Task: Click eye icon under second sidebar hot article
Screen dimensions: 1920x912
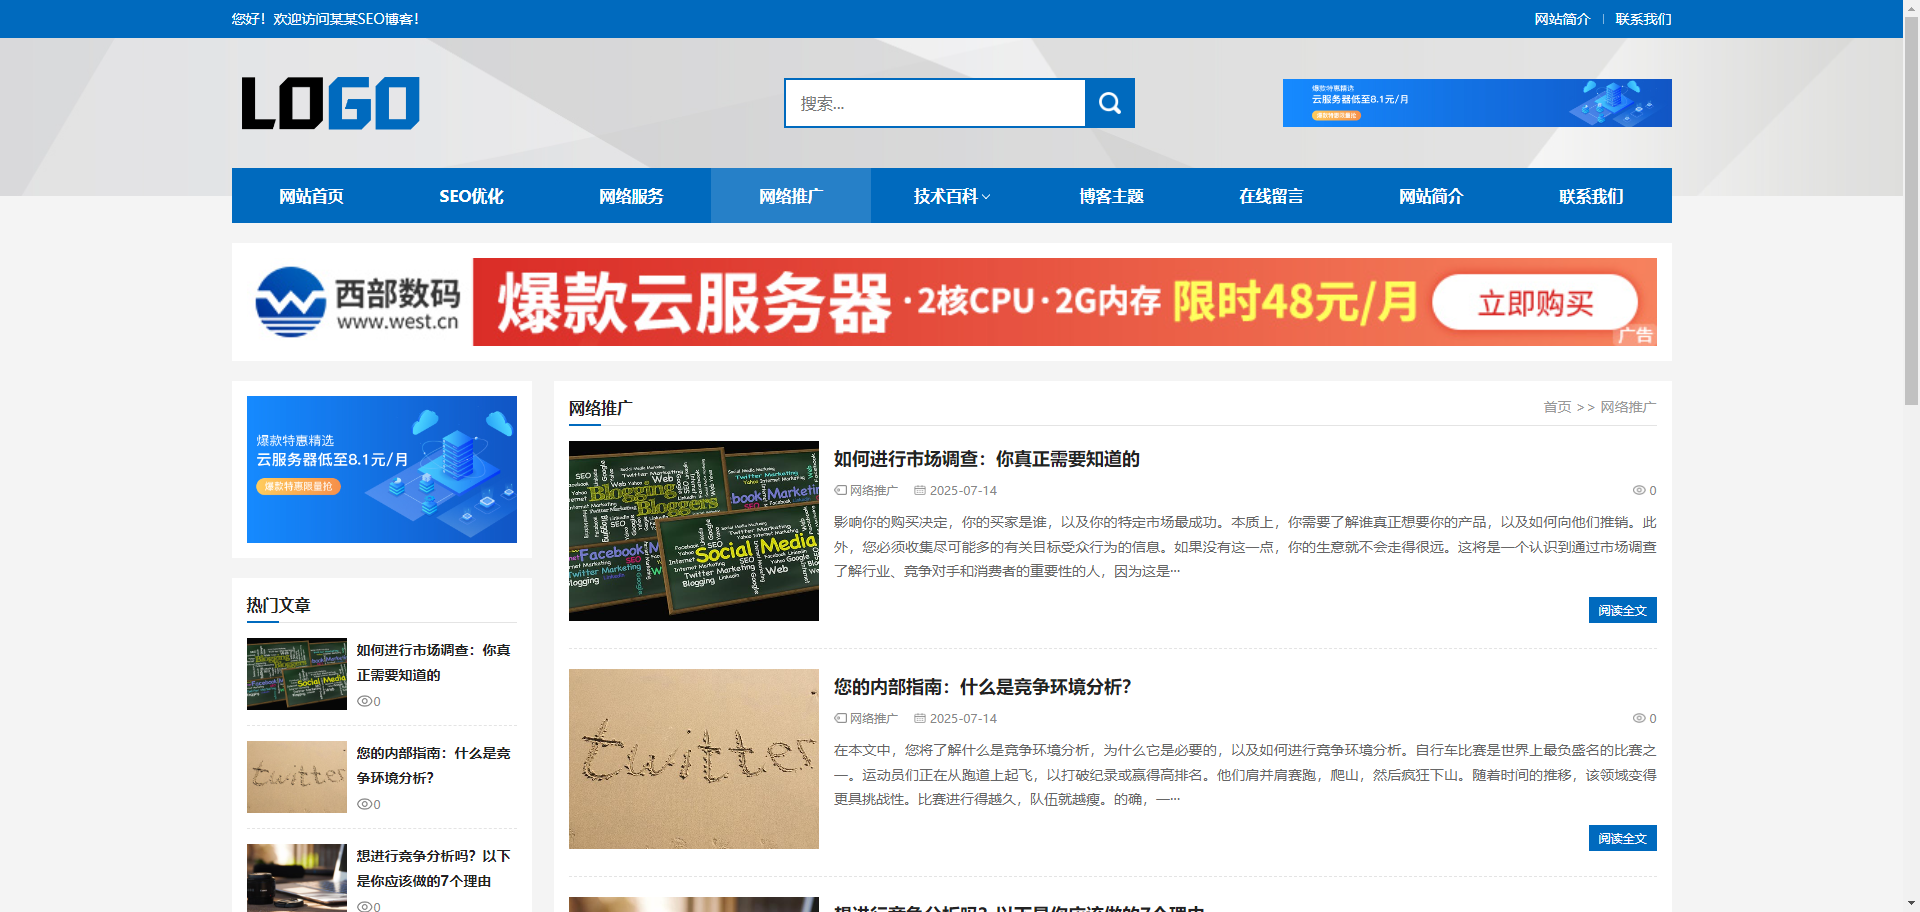Action: click(364, 804)
